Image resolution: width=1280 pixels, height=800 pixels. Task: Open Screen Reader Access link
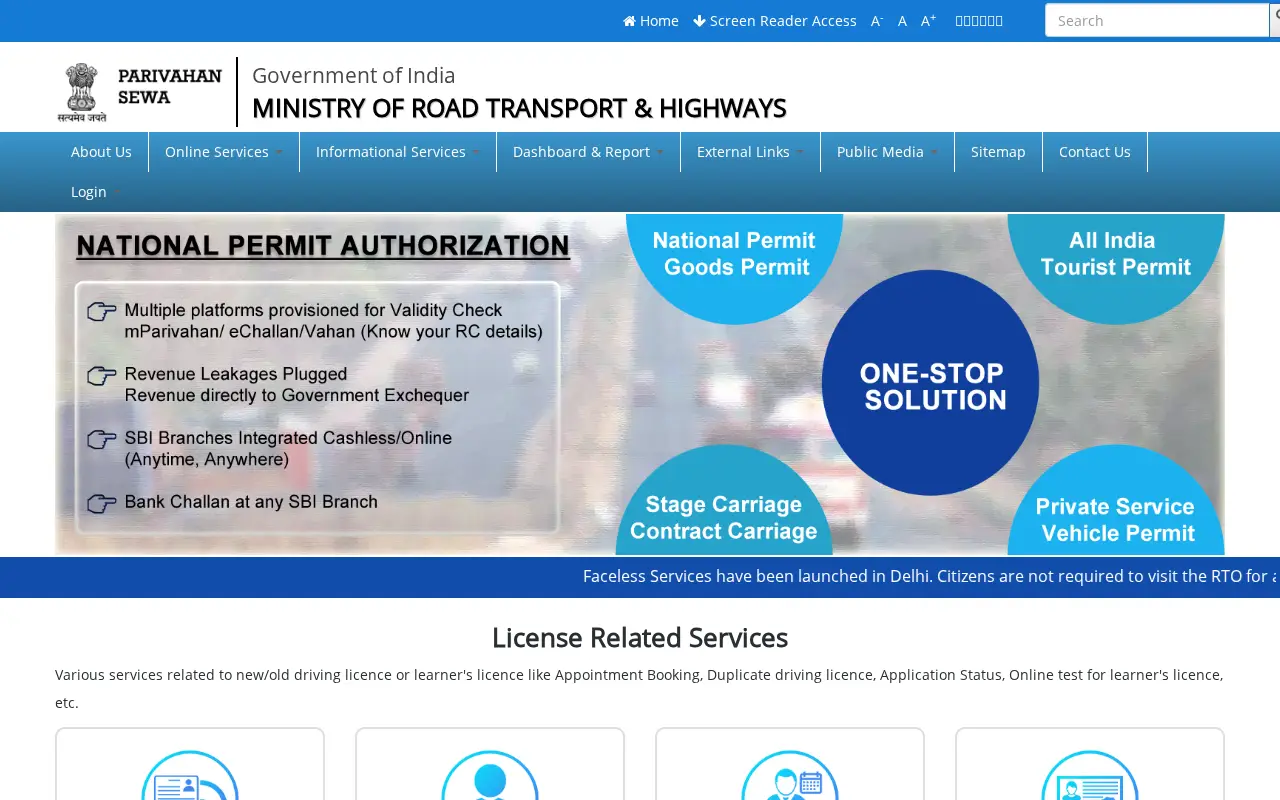point(775,21)
